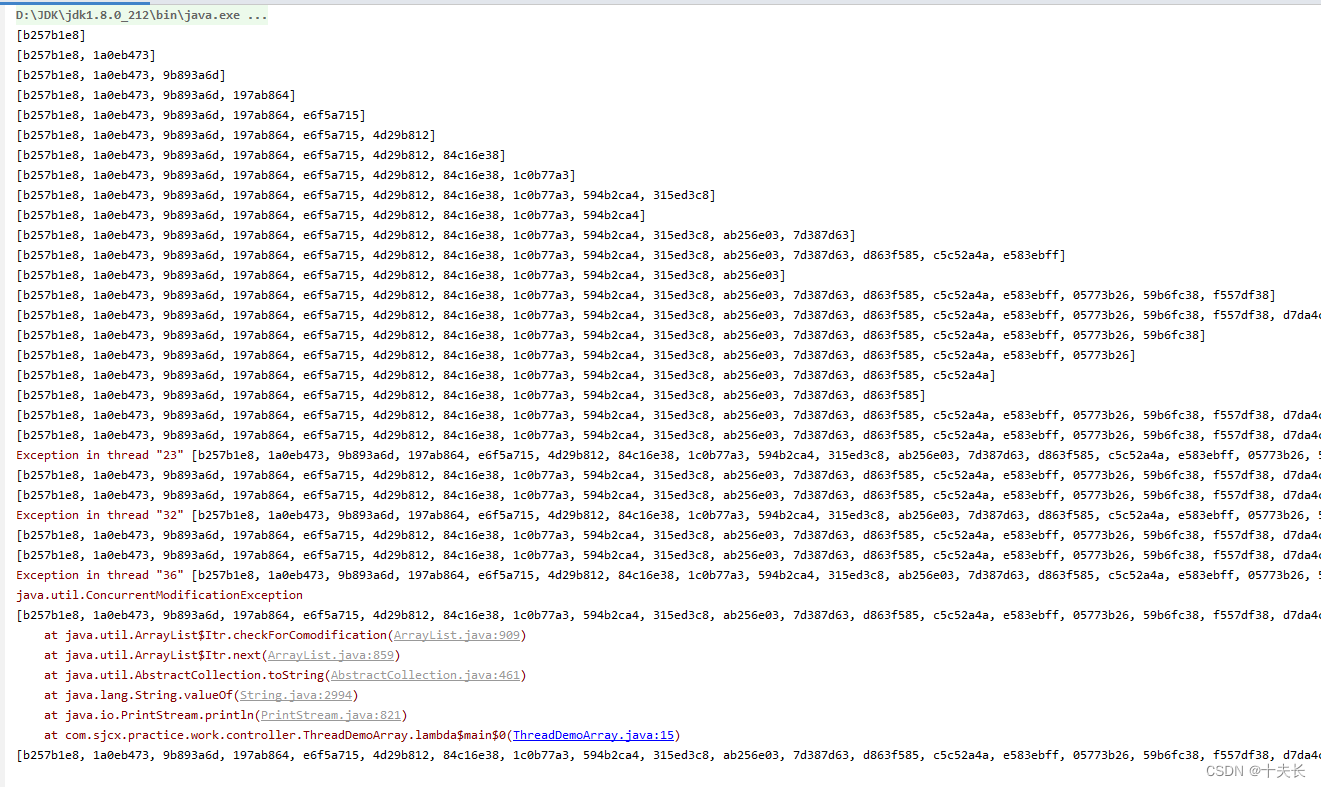
Task: Select the line "[b257b1e8, 1a0eb473]"
Action: (x=86, y=55)
